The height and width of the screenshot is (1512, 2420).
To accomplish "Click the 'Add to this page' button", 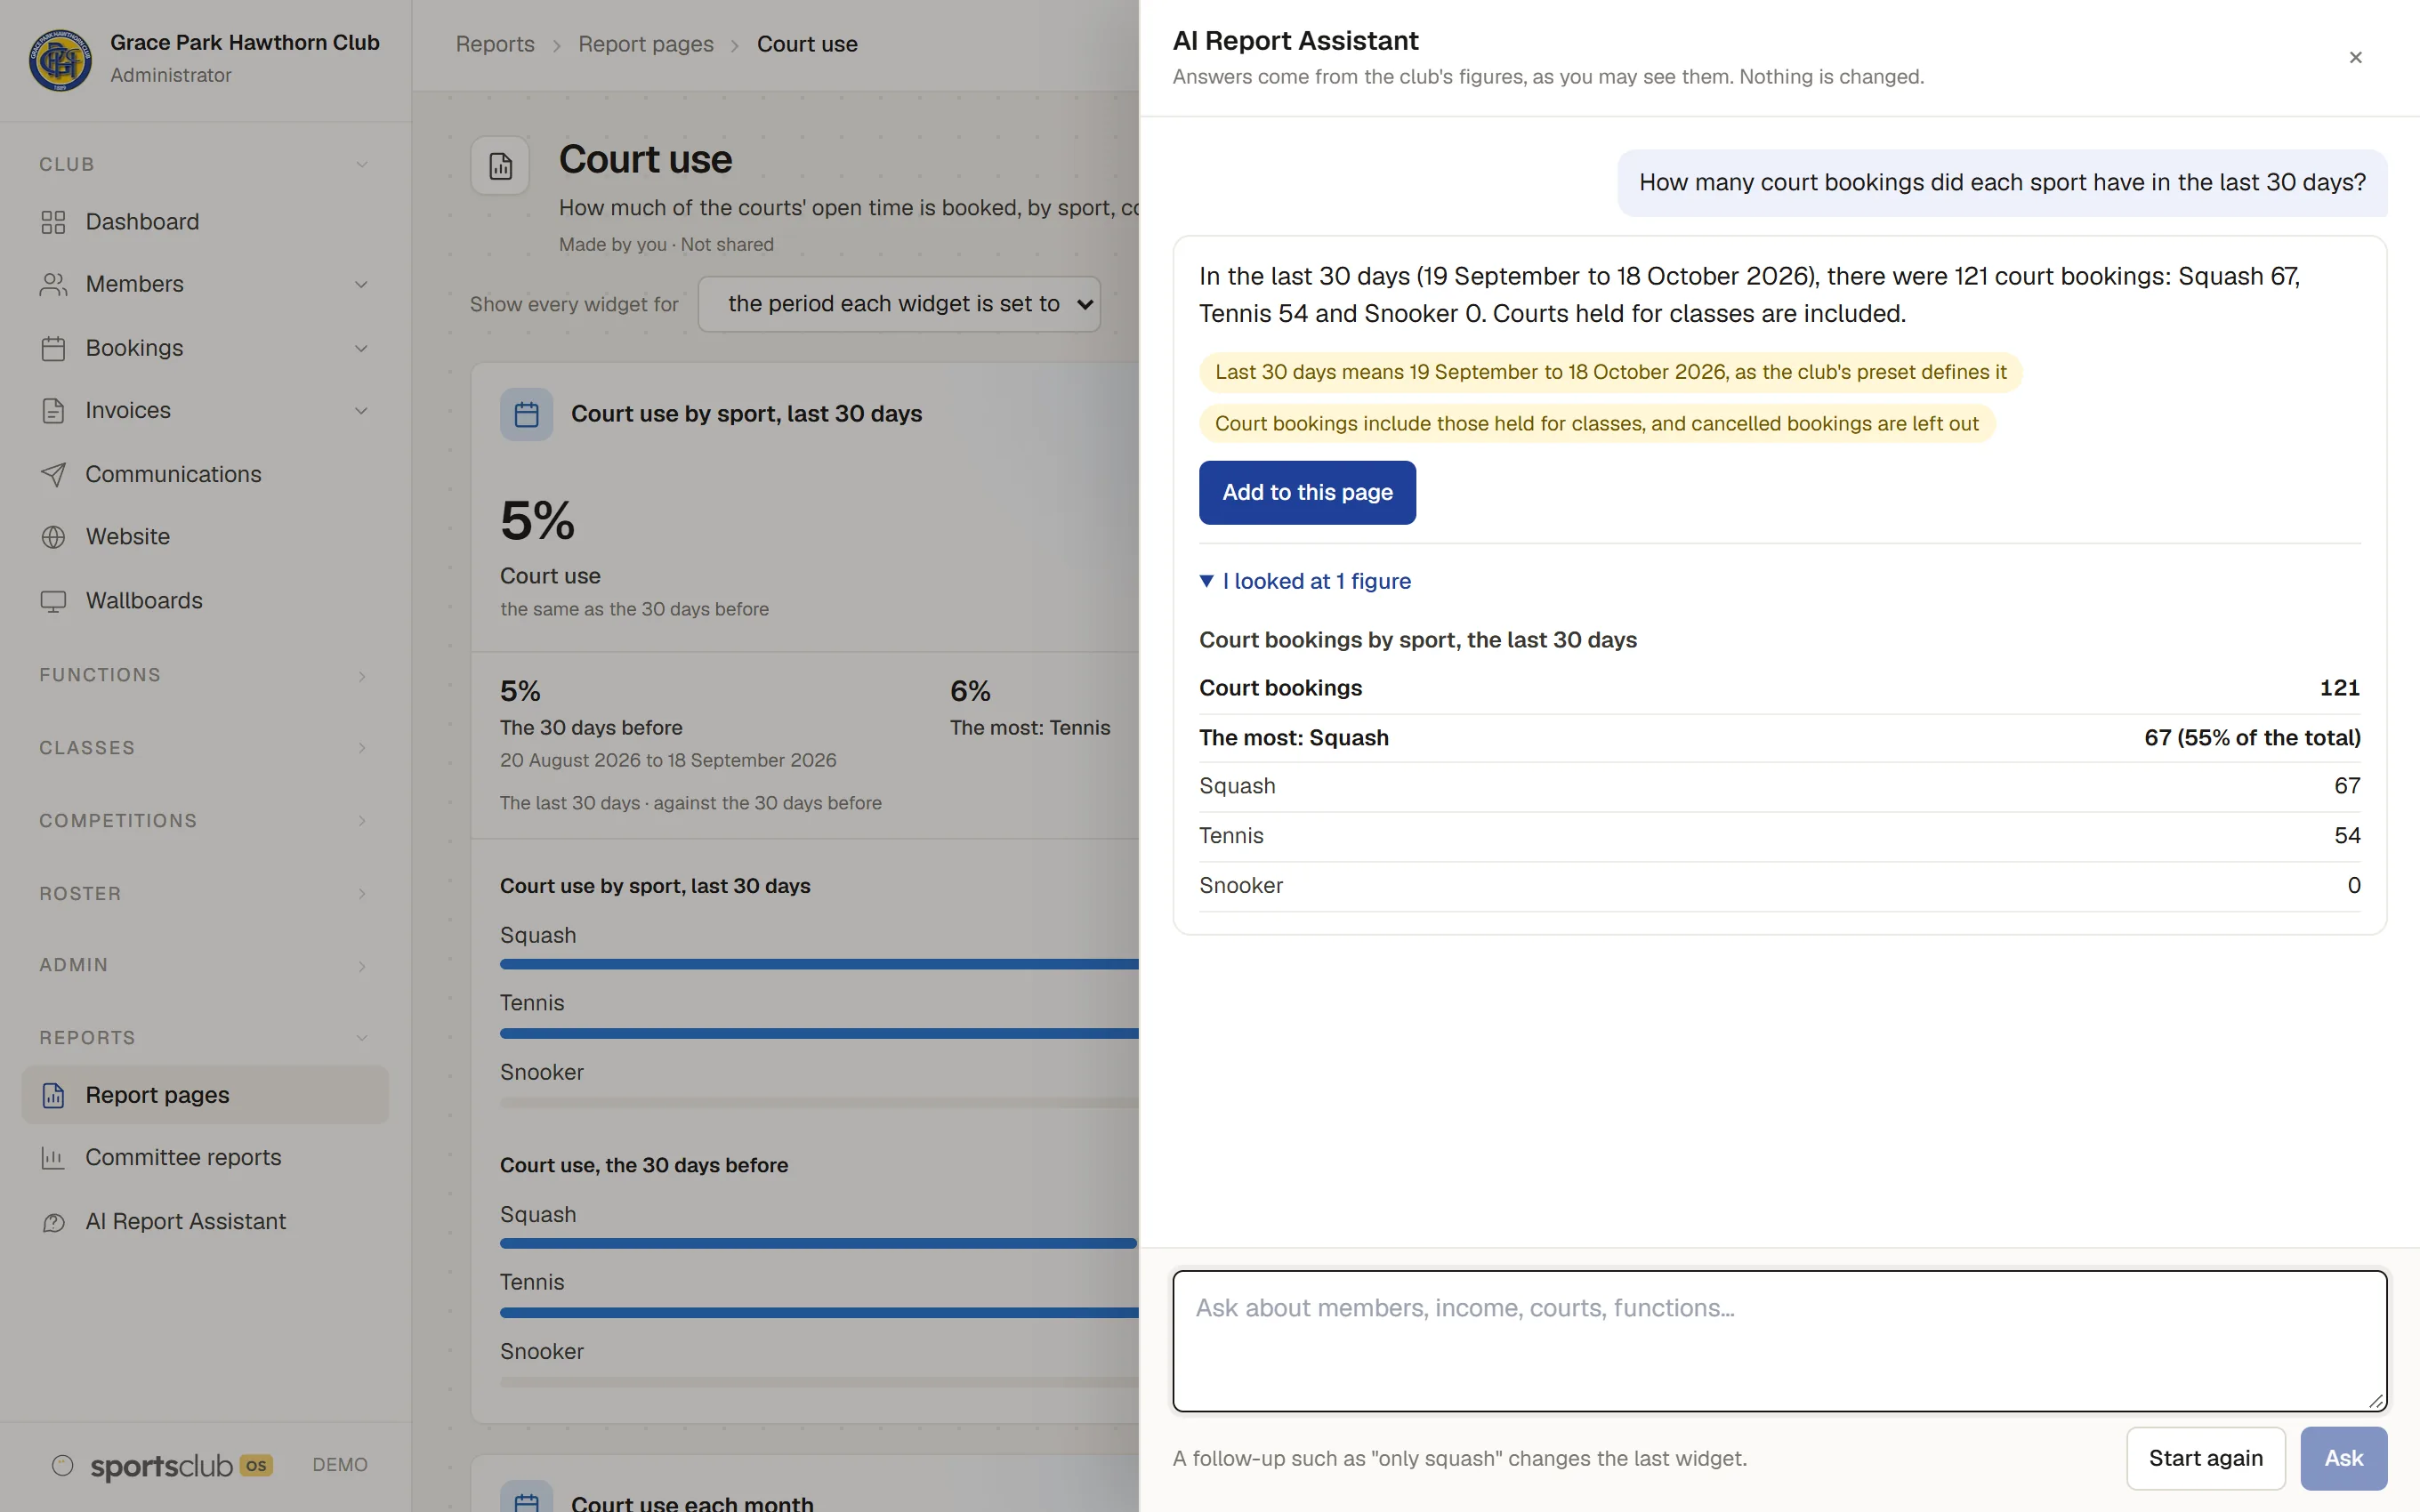I will point(1307,493).
